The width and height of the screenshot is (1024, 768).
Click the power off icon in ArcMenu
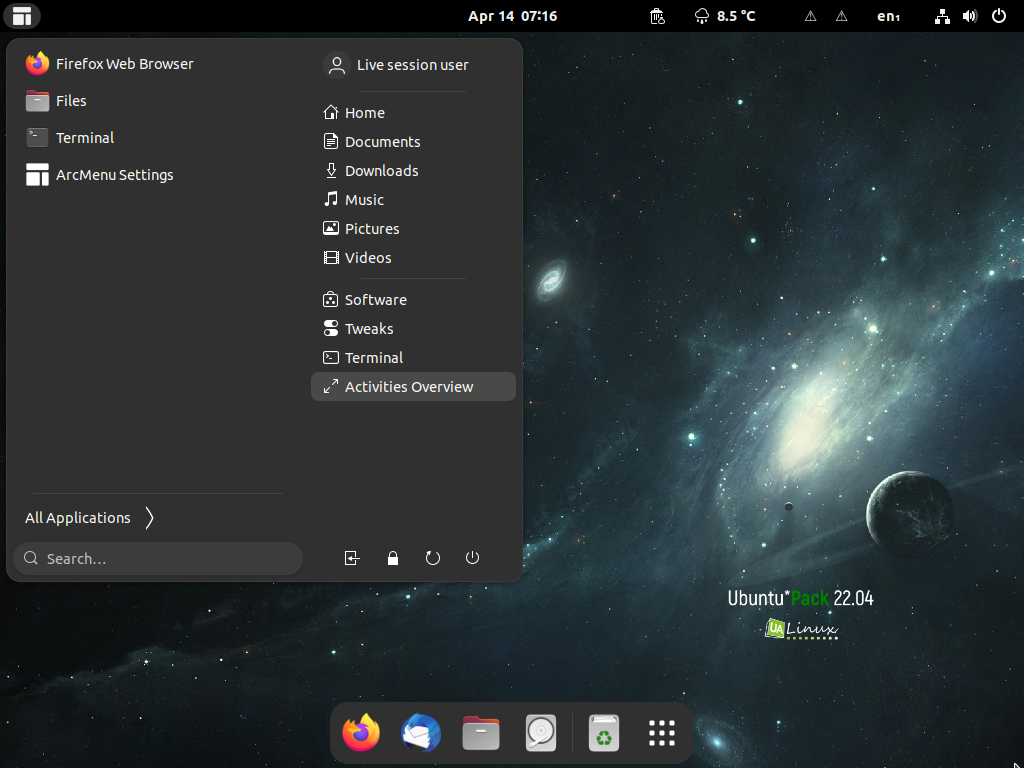pos(472,558)
